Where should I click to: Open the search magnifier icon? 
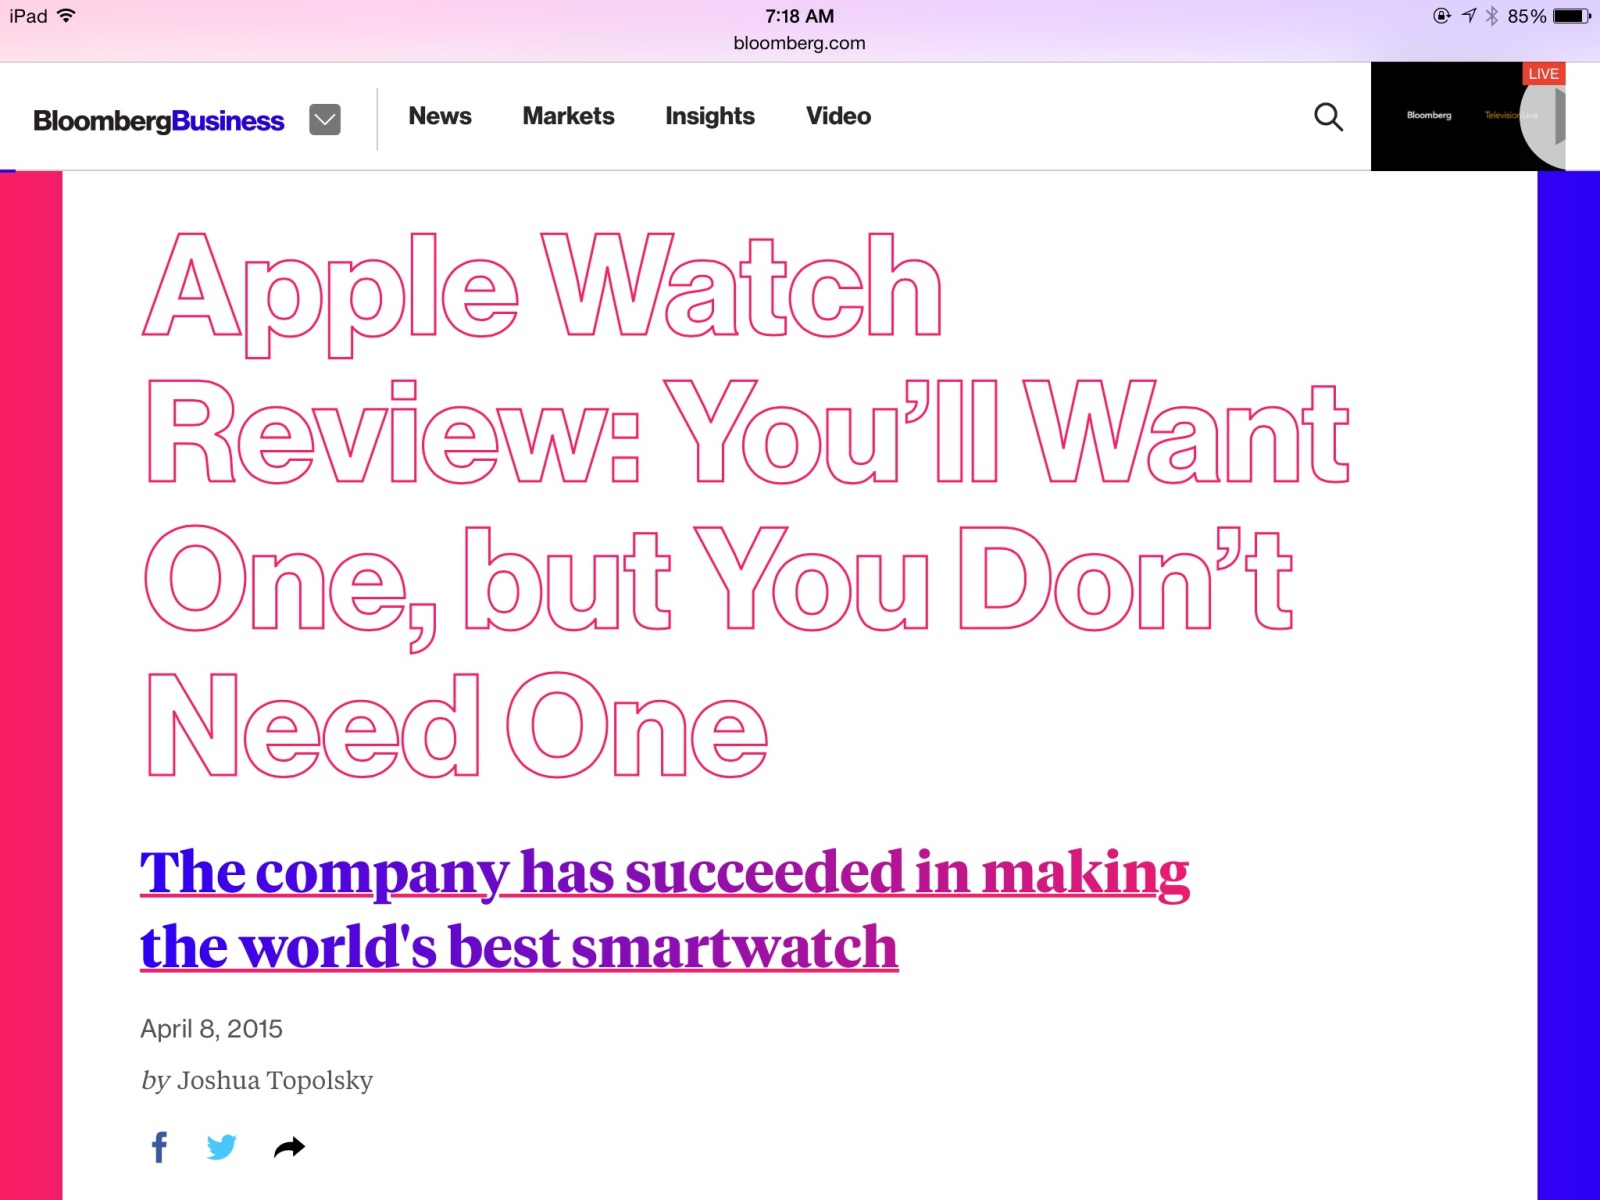pos(1328,117)
